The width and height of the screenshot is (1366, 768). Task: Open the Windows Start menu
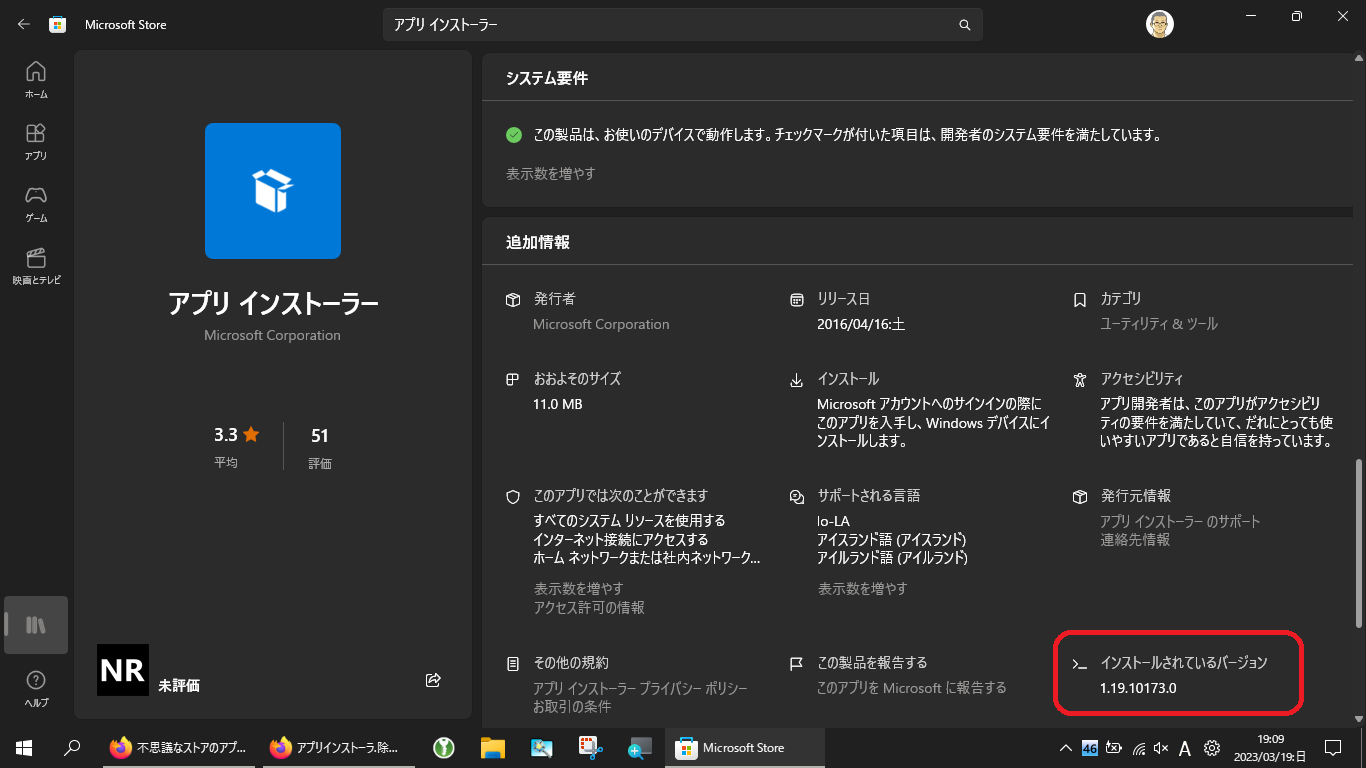[x=24, y=747]
